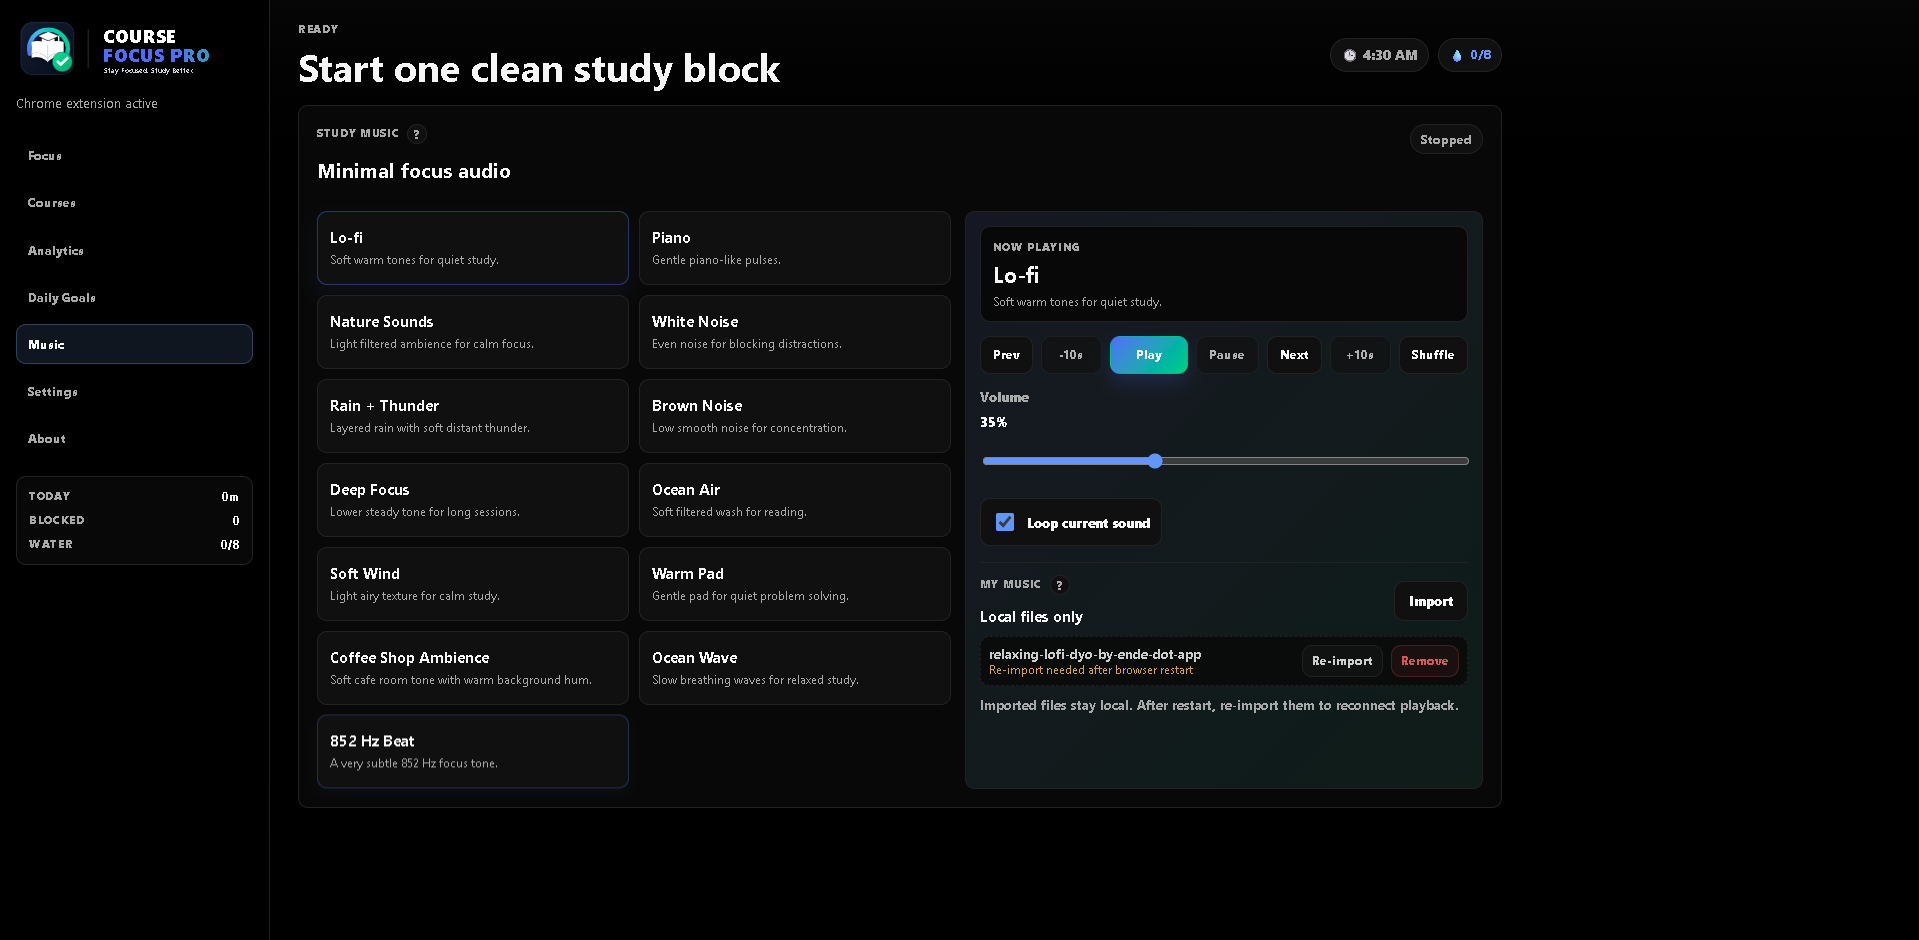Image resolution: width=1919 pixels, height=940 pixels.
Task: Choose the White Noise card
Action: (x=795, y=332)
